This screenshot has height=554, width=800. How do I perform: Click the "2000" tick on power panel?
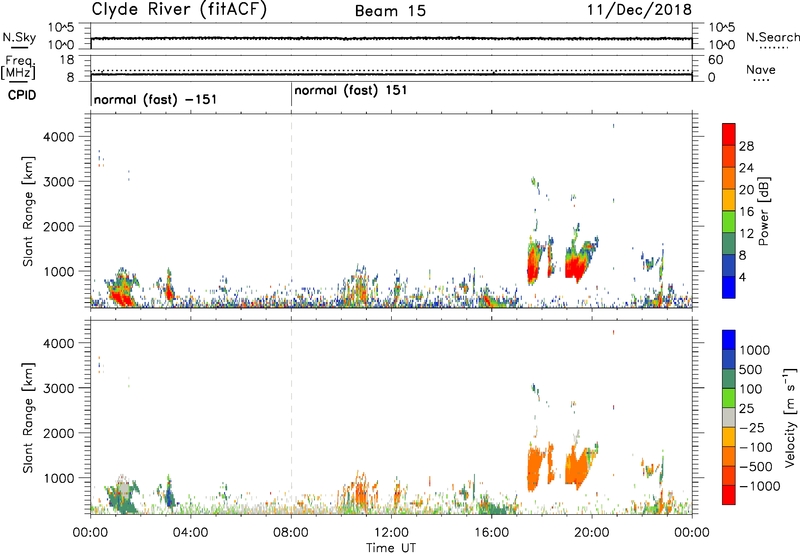(59, 226)
